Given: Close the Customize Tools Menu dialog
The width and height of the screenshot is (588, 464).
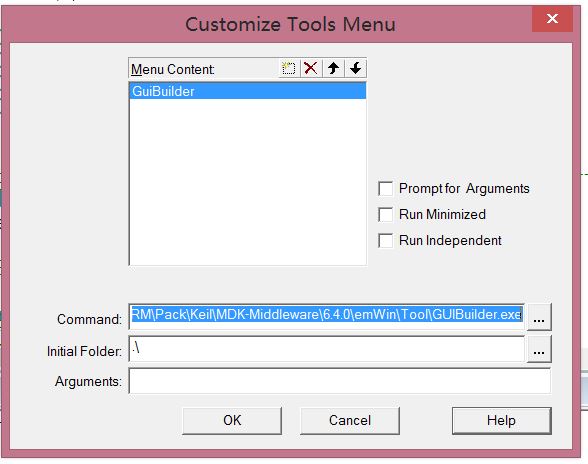Looking at the screenshot, I should (x=552, y=19).
